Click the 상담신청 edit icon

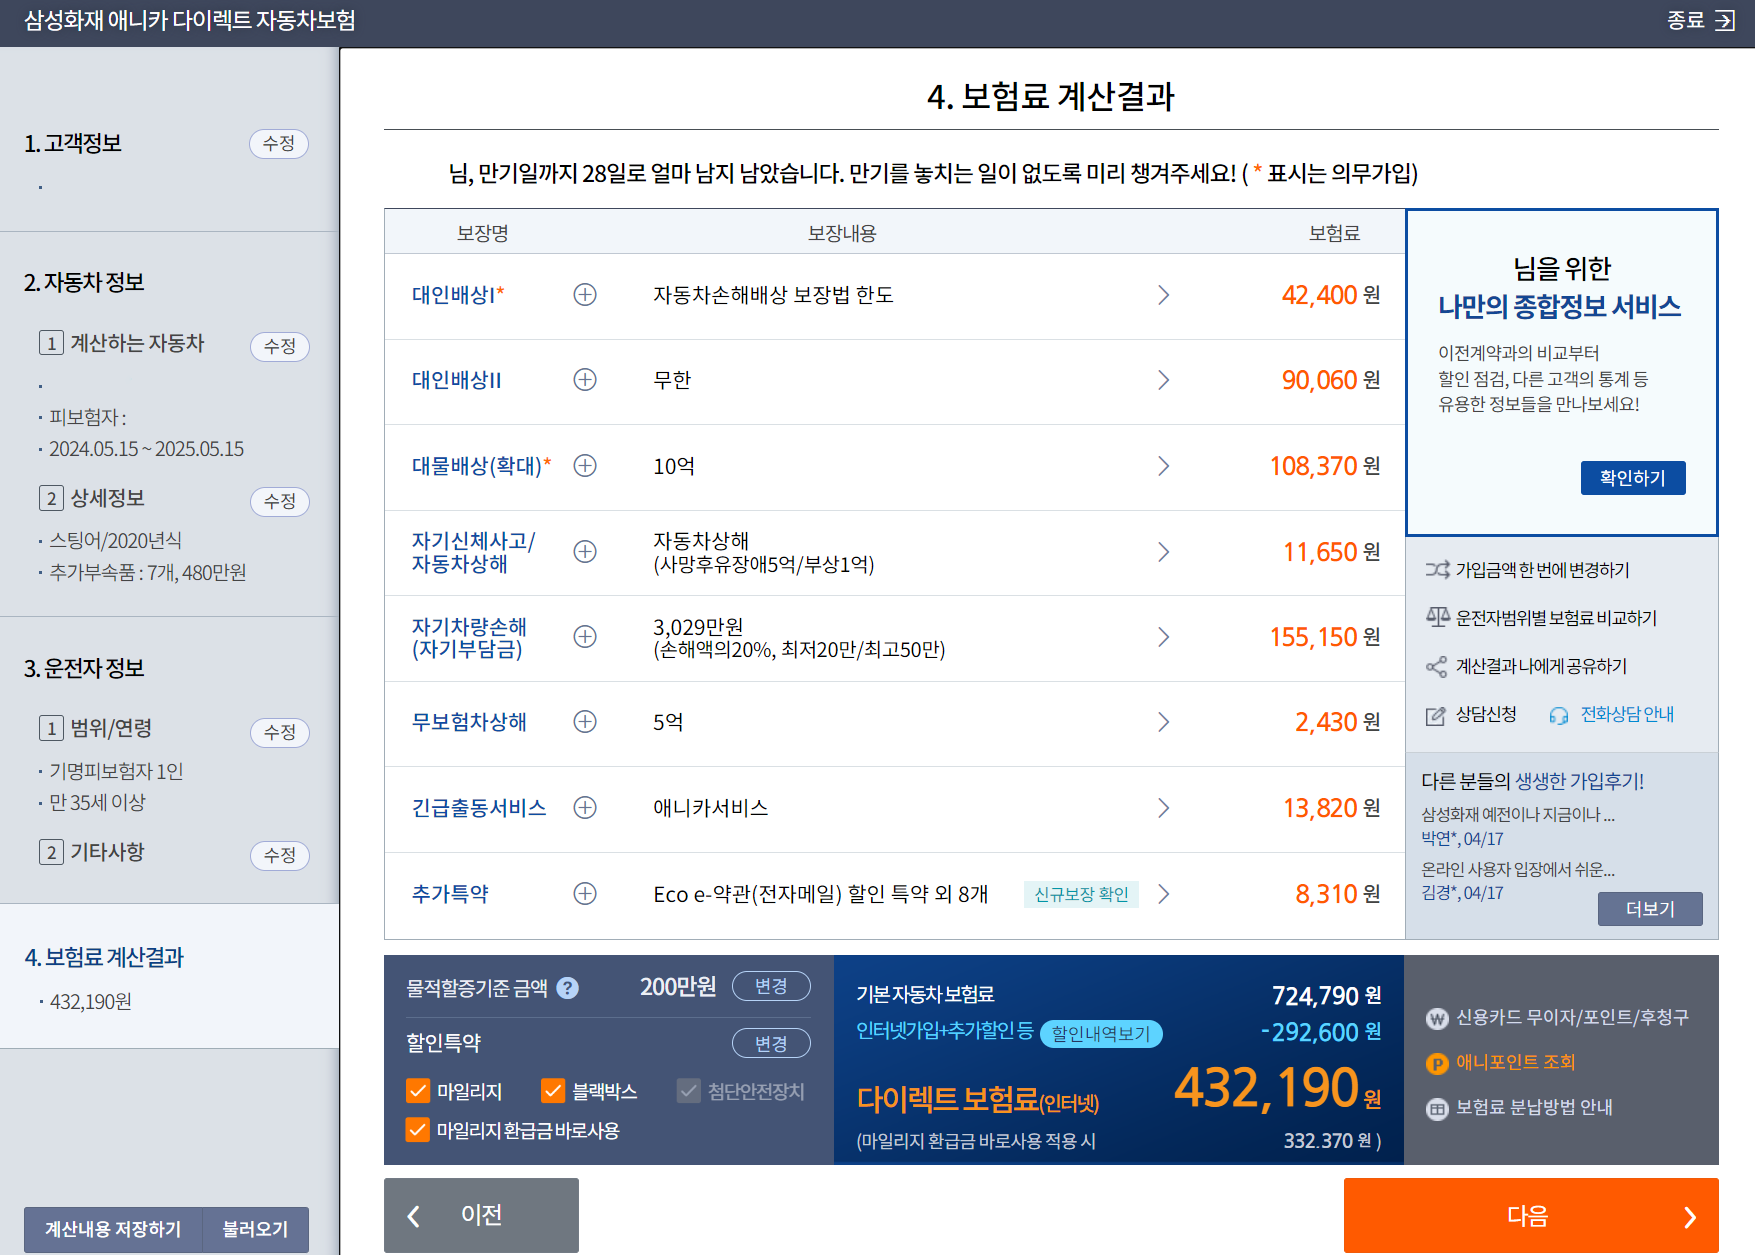coord(1436,715)
